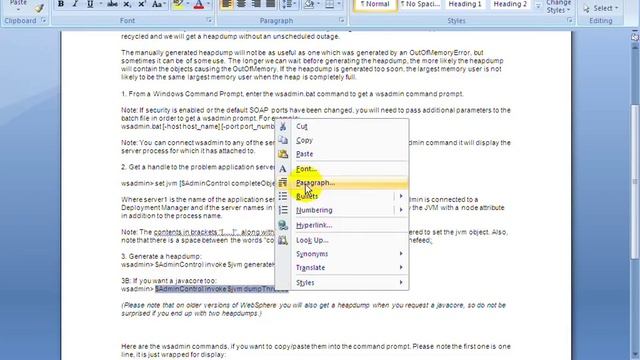The width and height of the screenshot is (640, 360).
Task: Open Font... from the context menu
Action: point(342,169)
